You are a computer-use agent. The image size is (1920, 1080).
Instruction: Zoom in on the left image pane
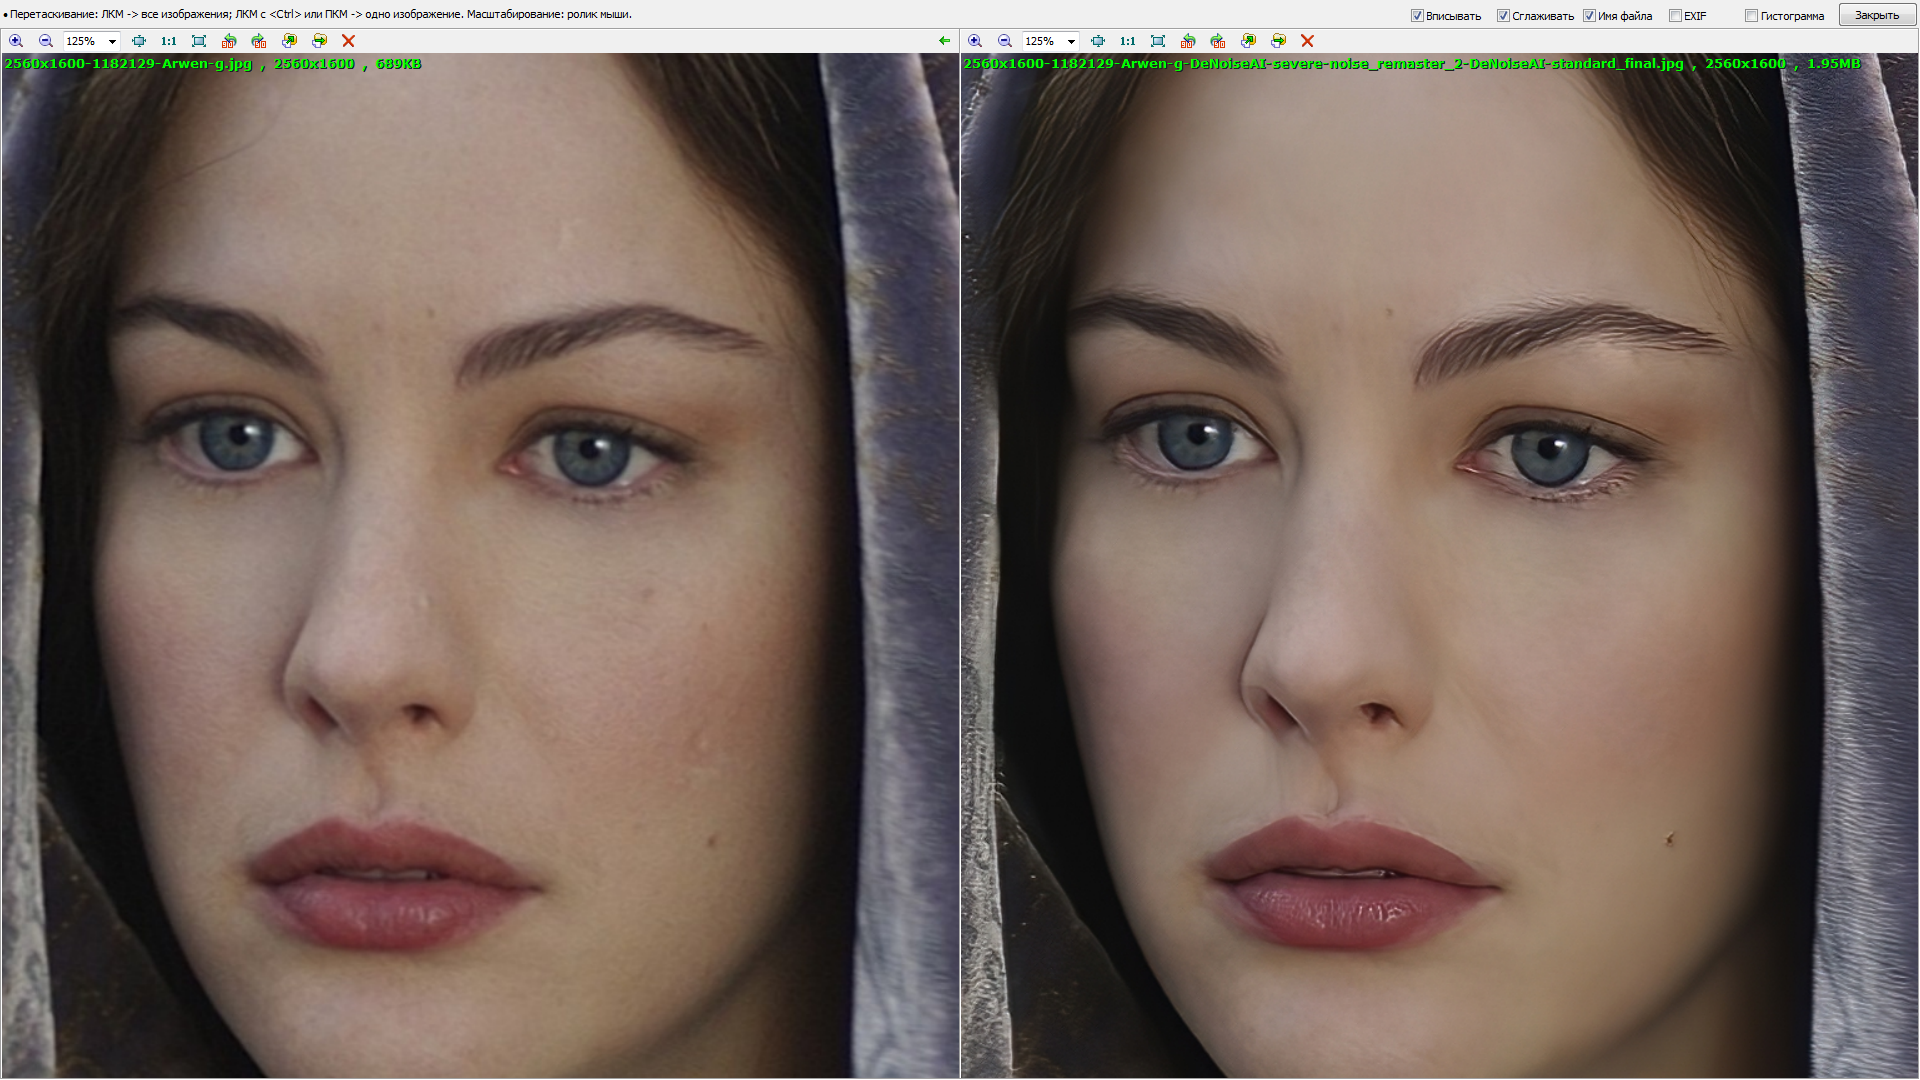point(16,41)
